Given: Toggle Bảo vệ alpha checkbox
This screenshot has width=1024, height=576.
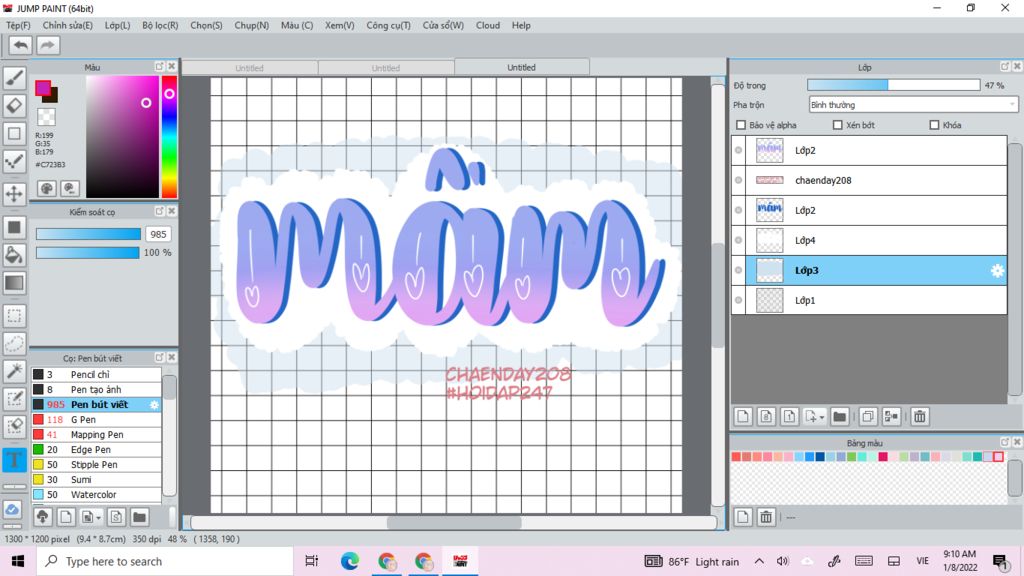Looking at the screenshot, I should (741, 125).
